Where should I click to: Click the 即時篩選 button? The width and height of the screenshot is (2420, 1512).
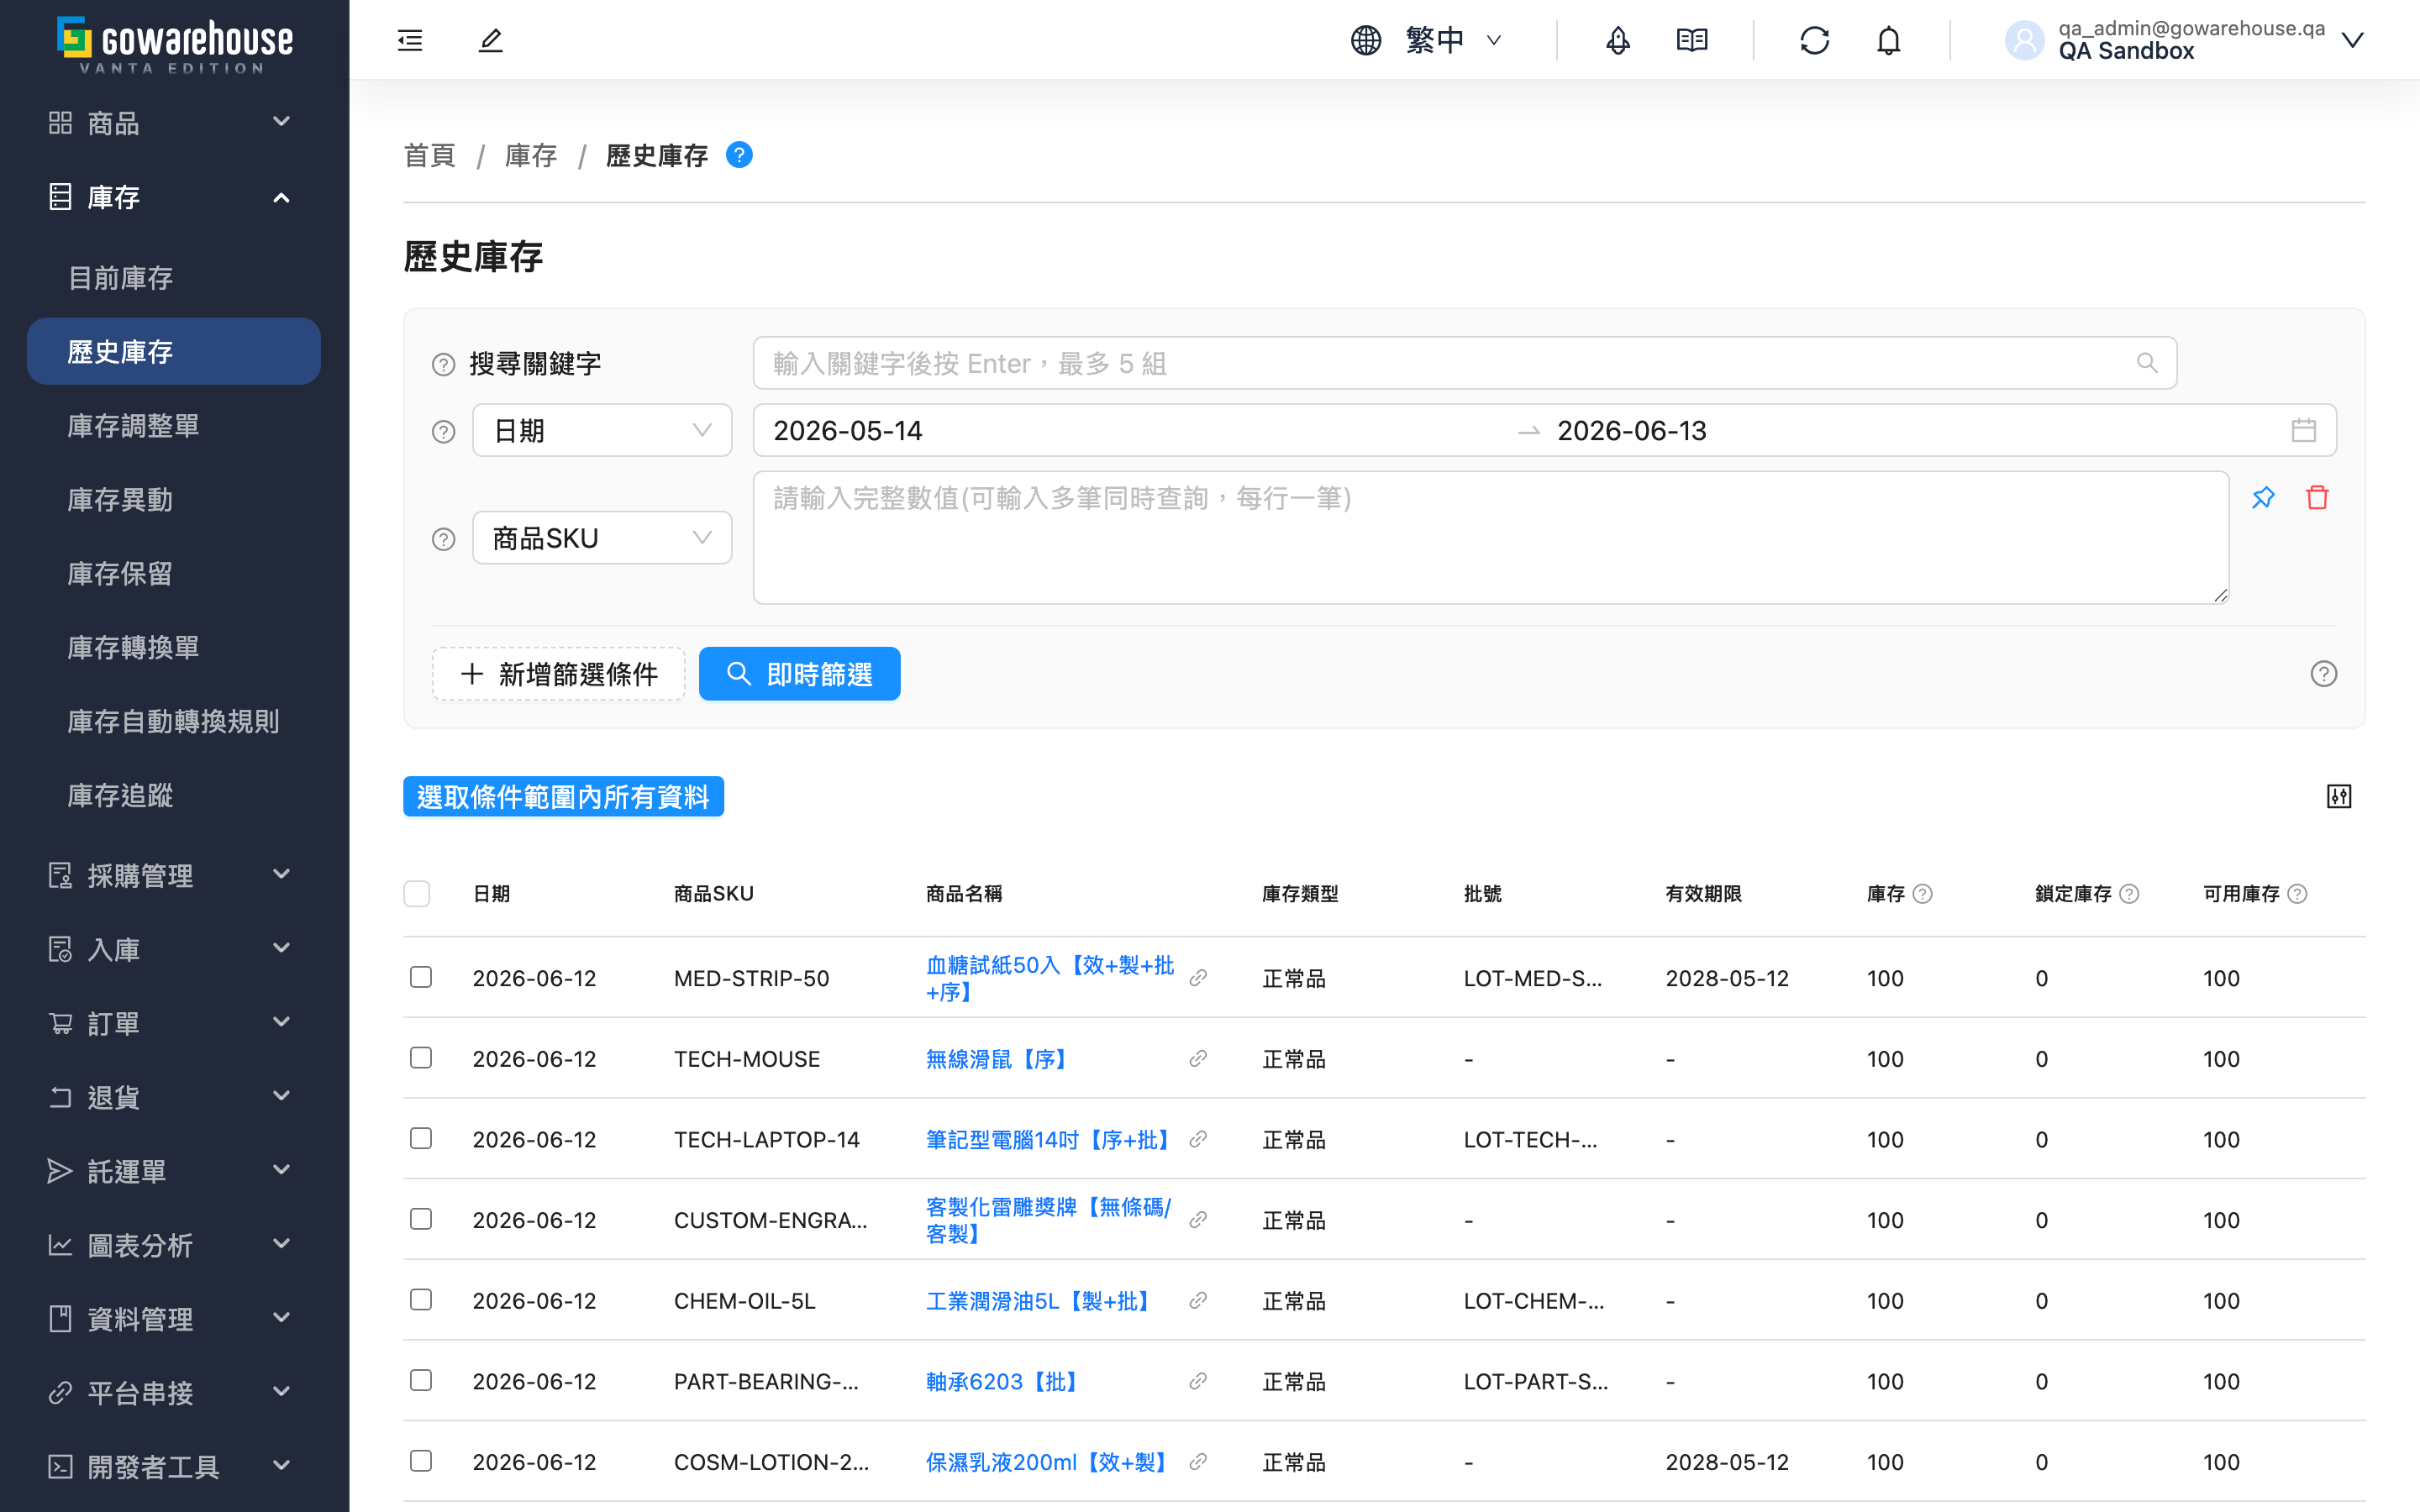click(799, 674)
